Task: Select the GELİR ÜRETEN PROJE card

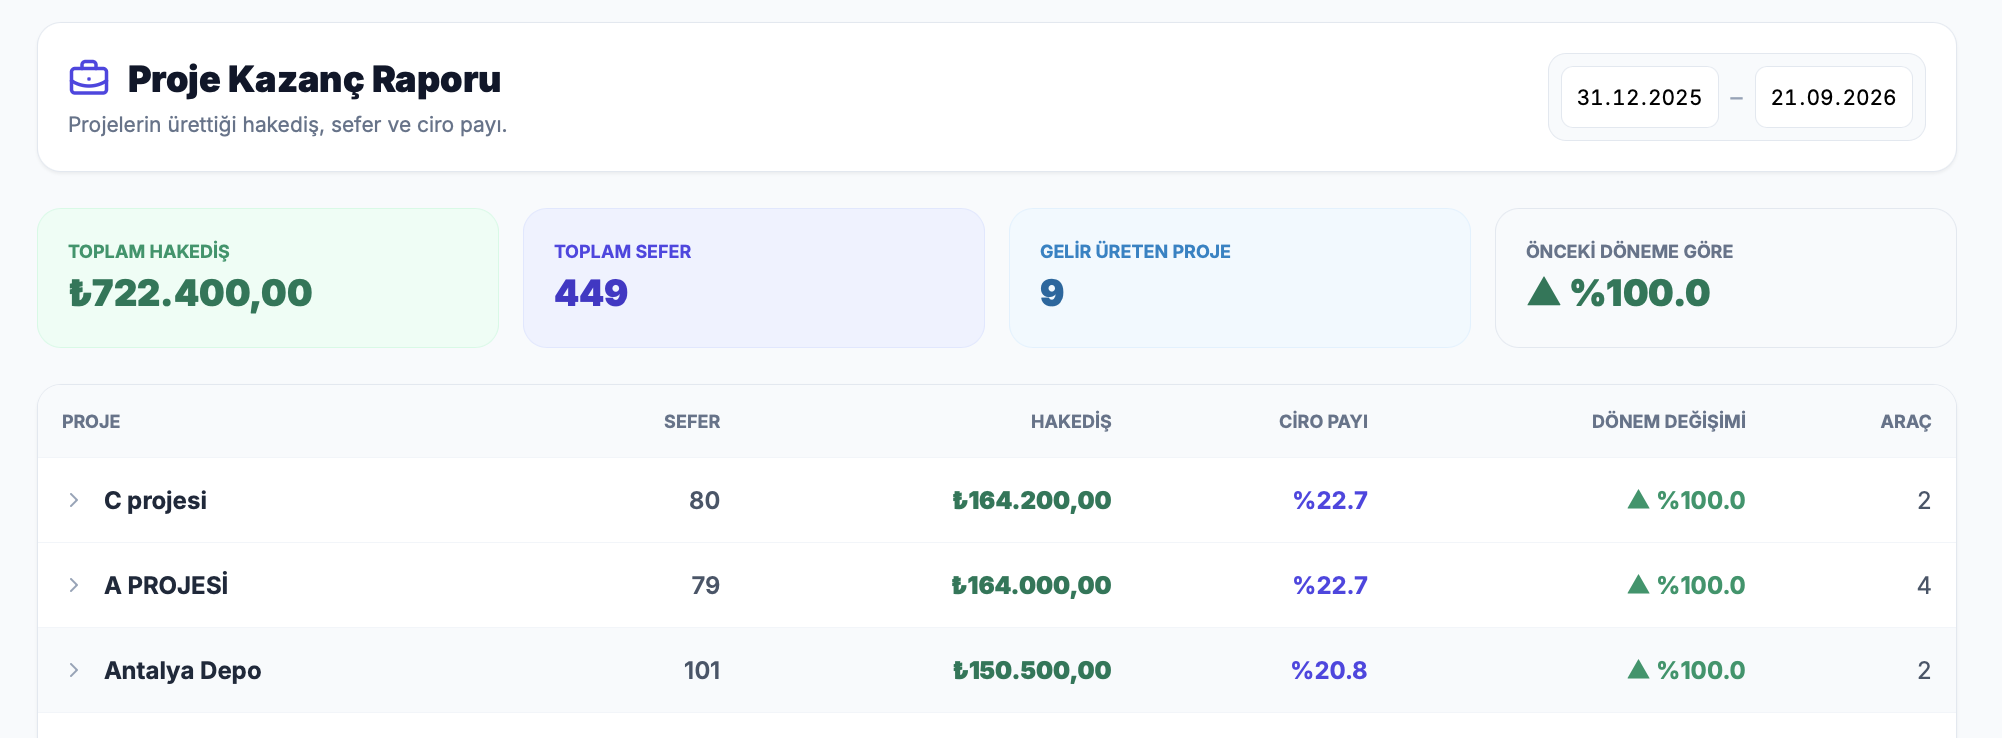Action: [x=1240, y=278]
